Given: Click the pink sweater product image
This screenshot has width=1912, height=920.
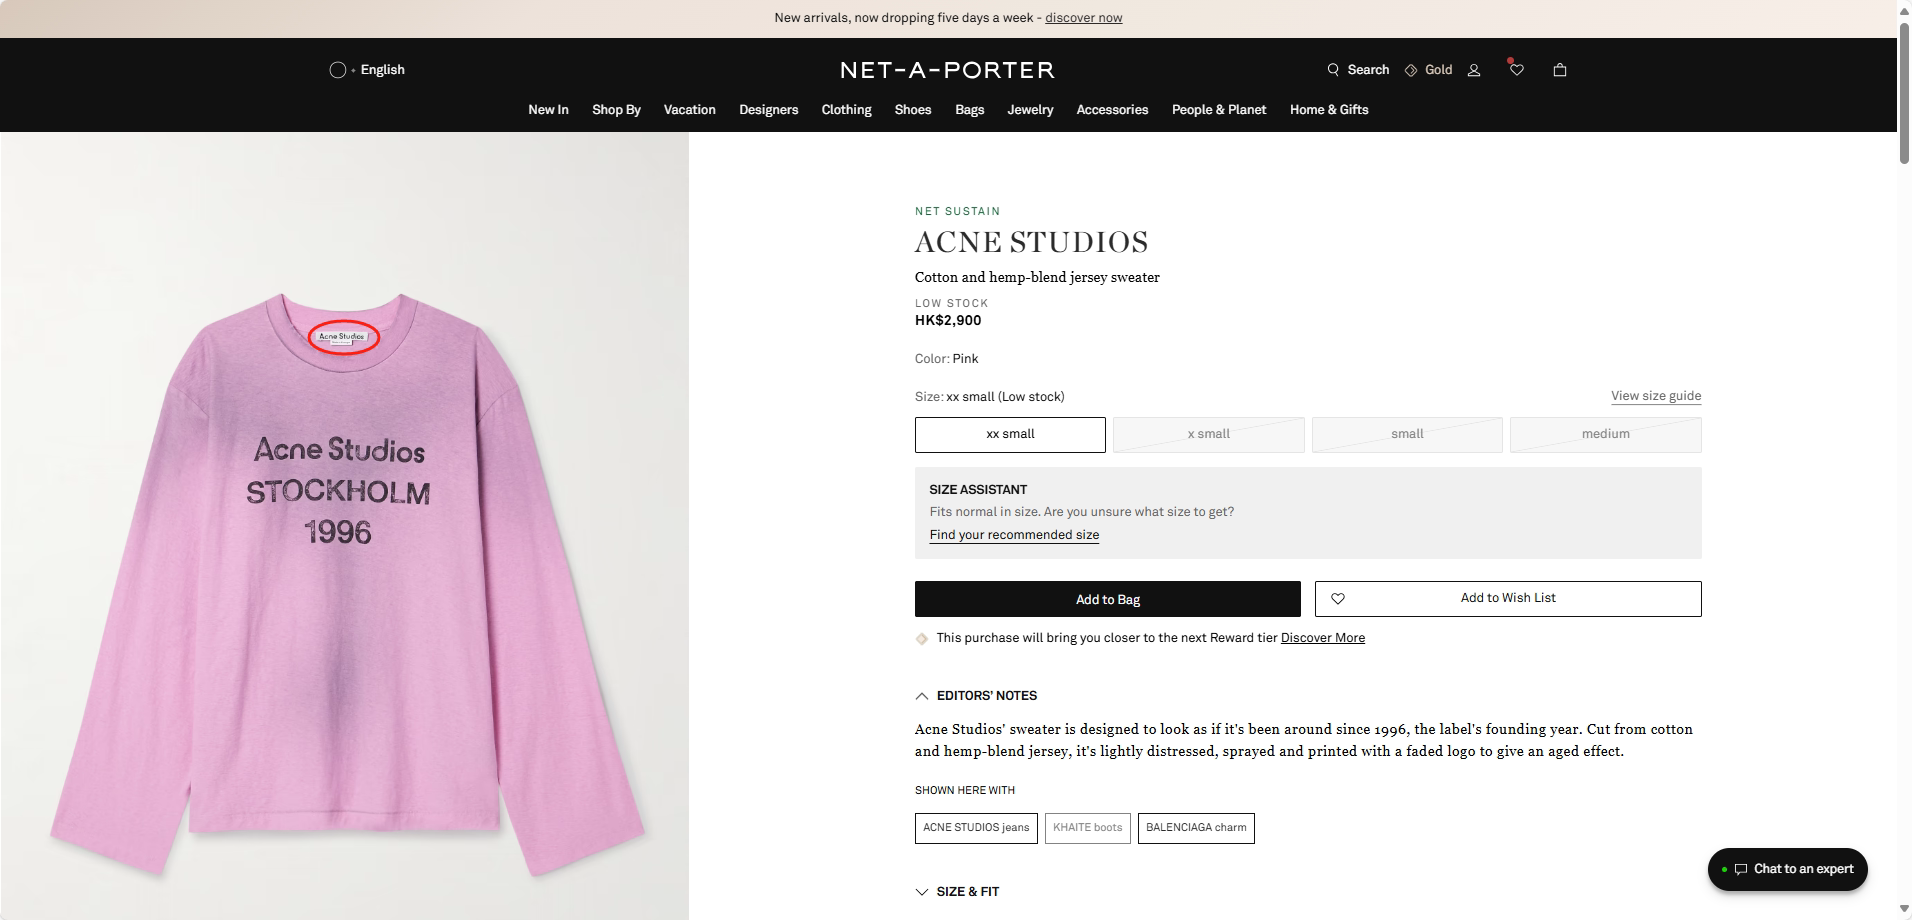Looking at the screenshot, I should (344, 580).
